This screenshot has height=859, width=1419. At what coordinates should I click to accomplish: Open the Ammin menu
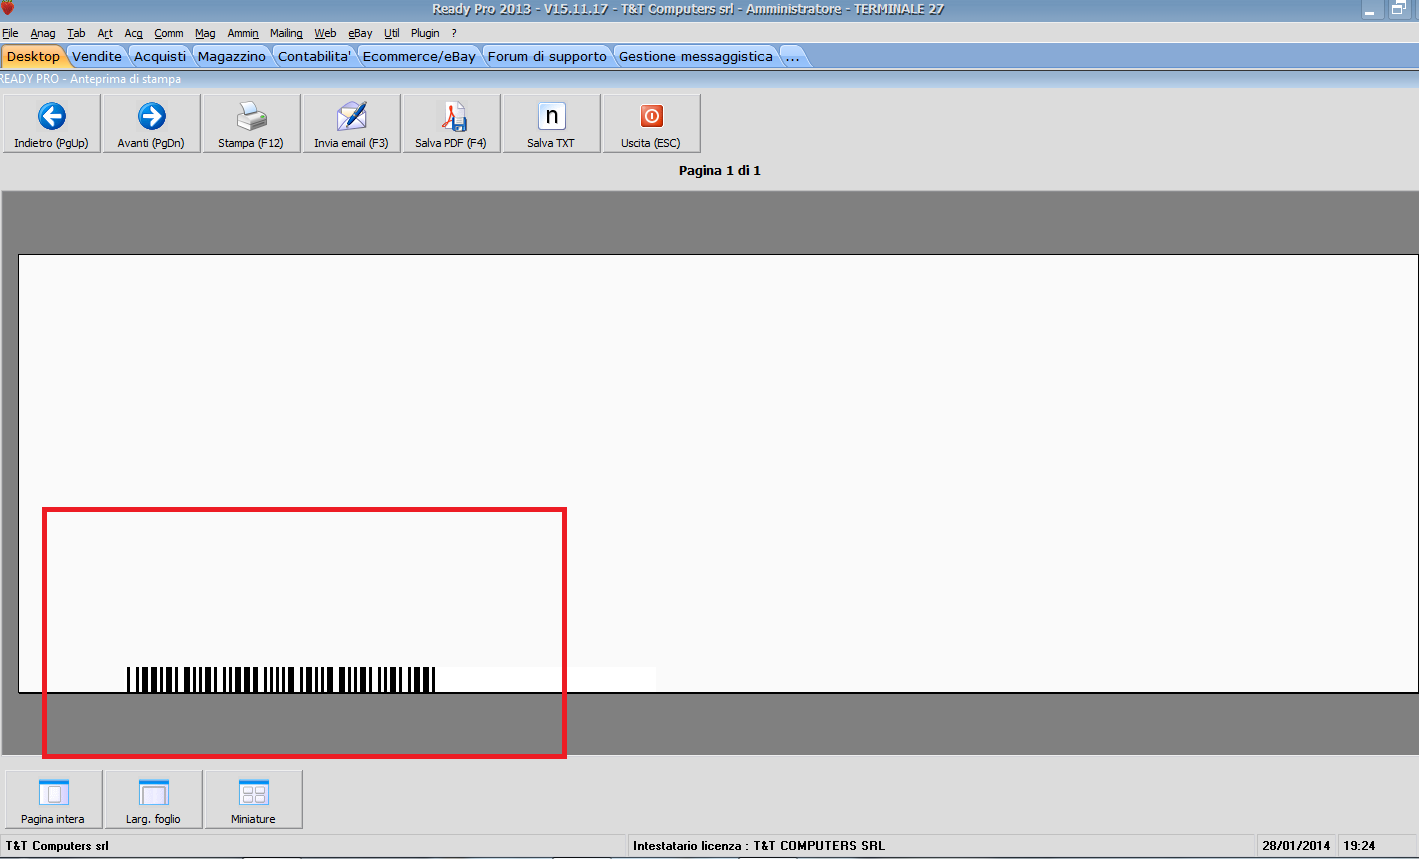click(243, 33)
